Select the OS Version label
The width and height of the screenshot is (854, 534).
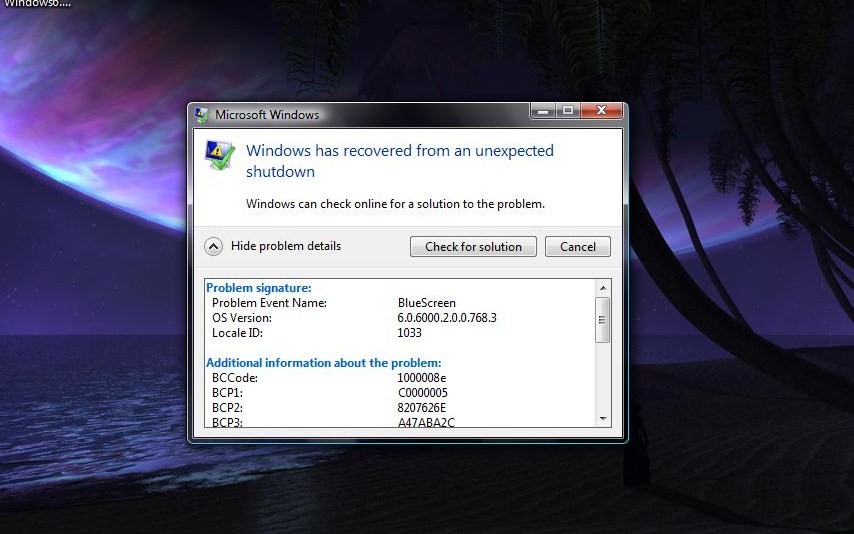point(242,318)
